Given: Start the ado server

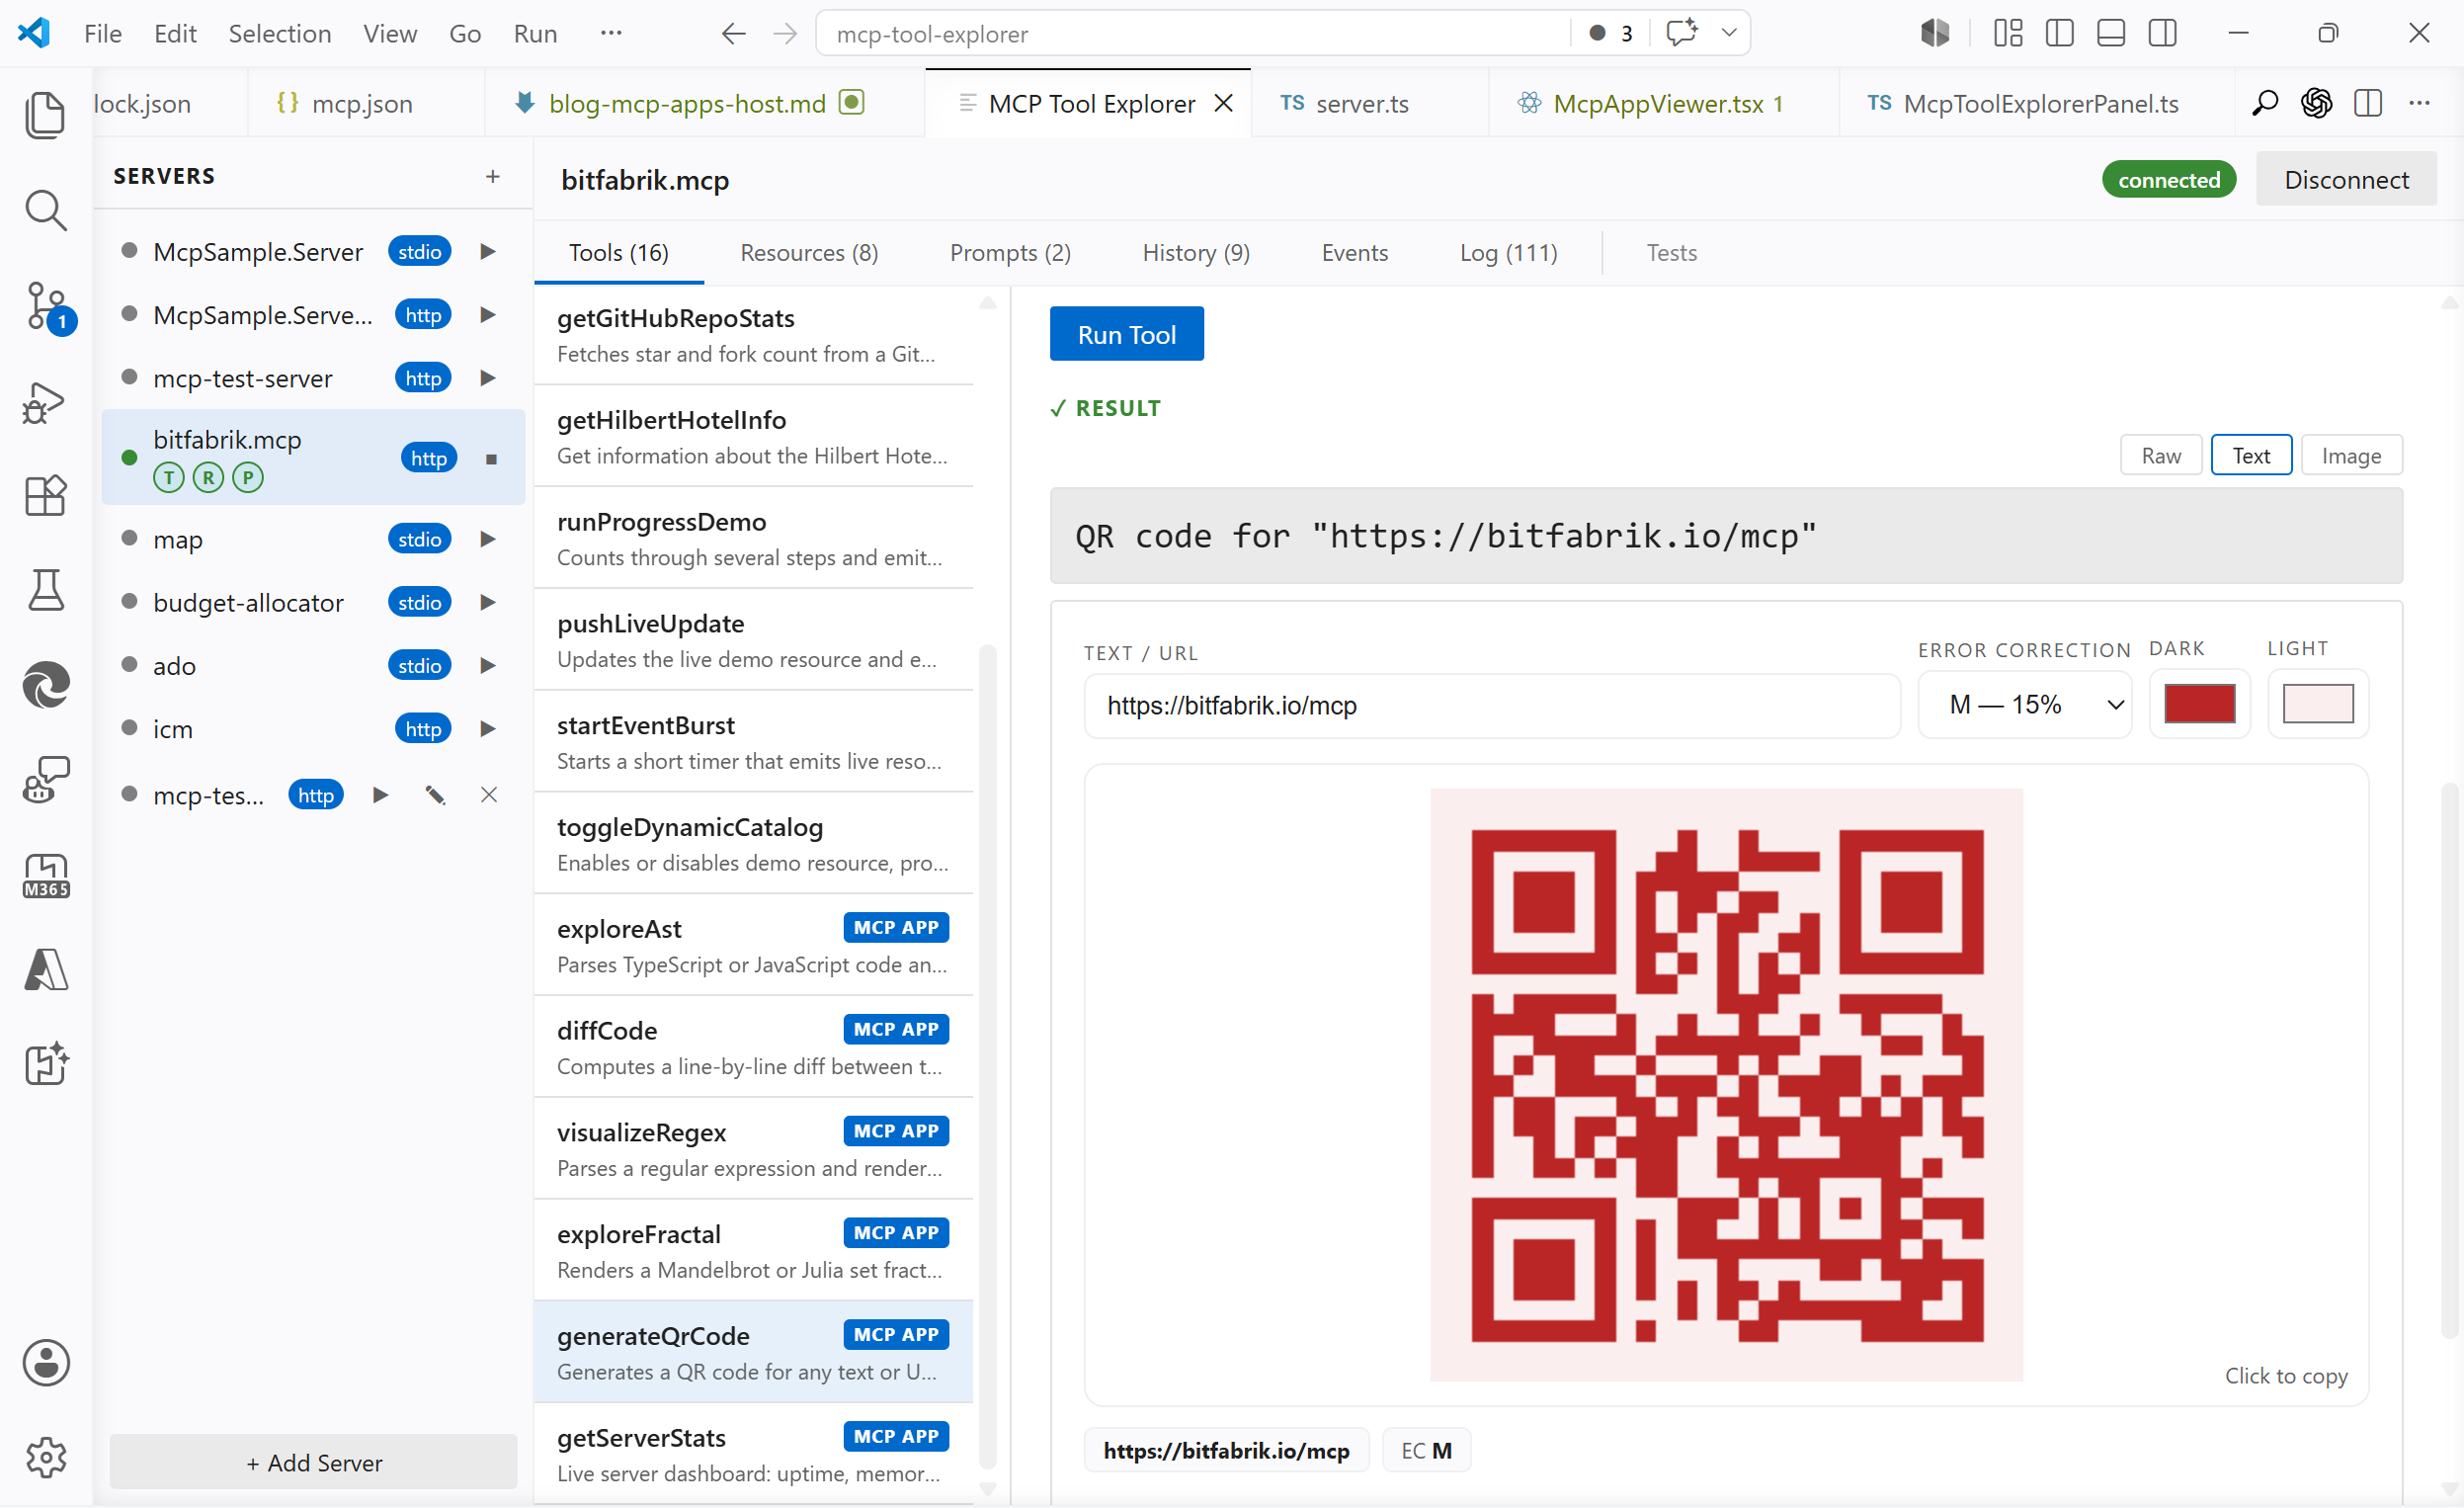Looking at the screenshot, I should (x=488, y=666).
